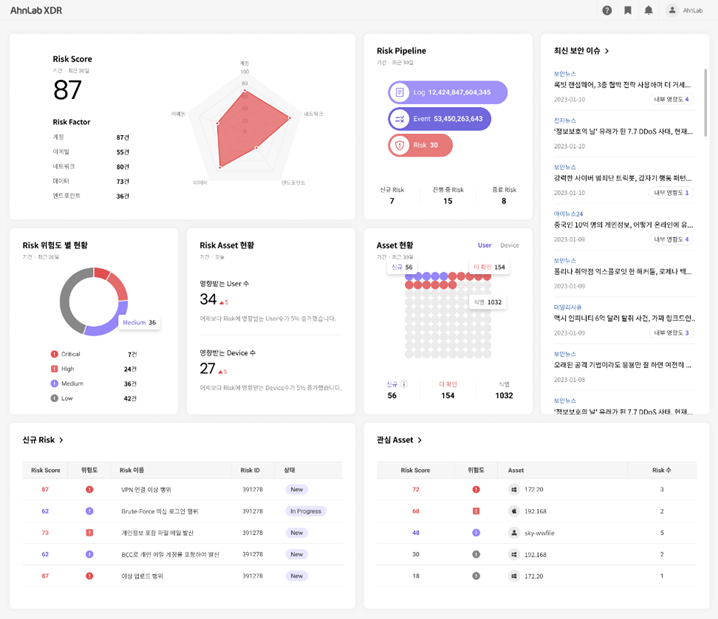Screen dimensions: 718x619
Task: Click 영향받는 User 수 value 34
Action: pyautogui.click(x=208, y=299)
